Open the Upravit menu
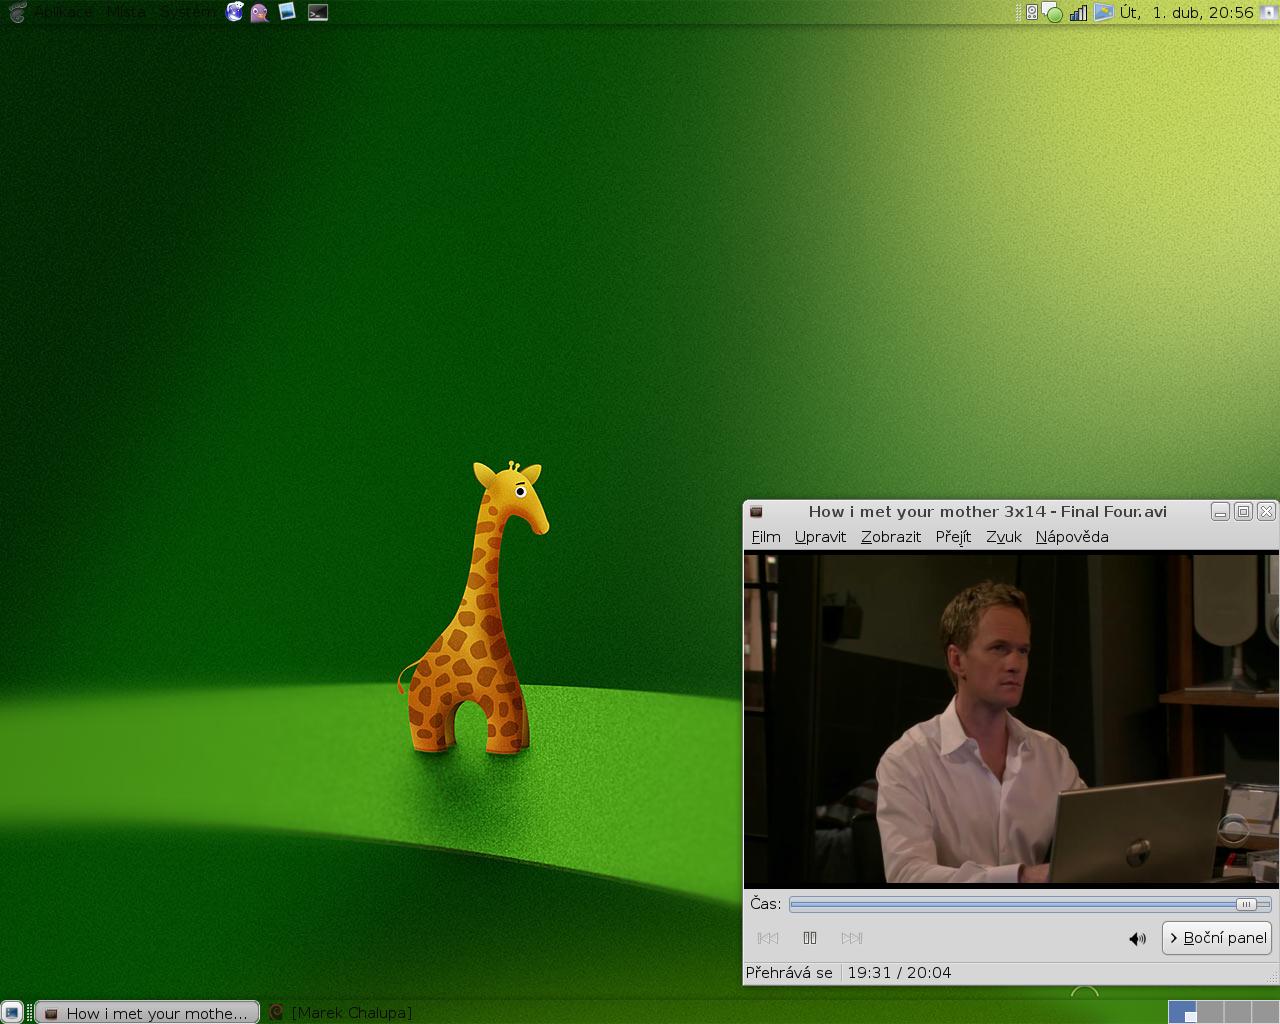Image resolution: width=1280 pixels, height=1024 pixels. coord(820,537)
